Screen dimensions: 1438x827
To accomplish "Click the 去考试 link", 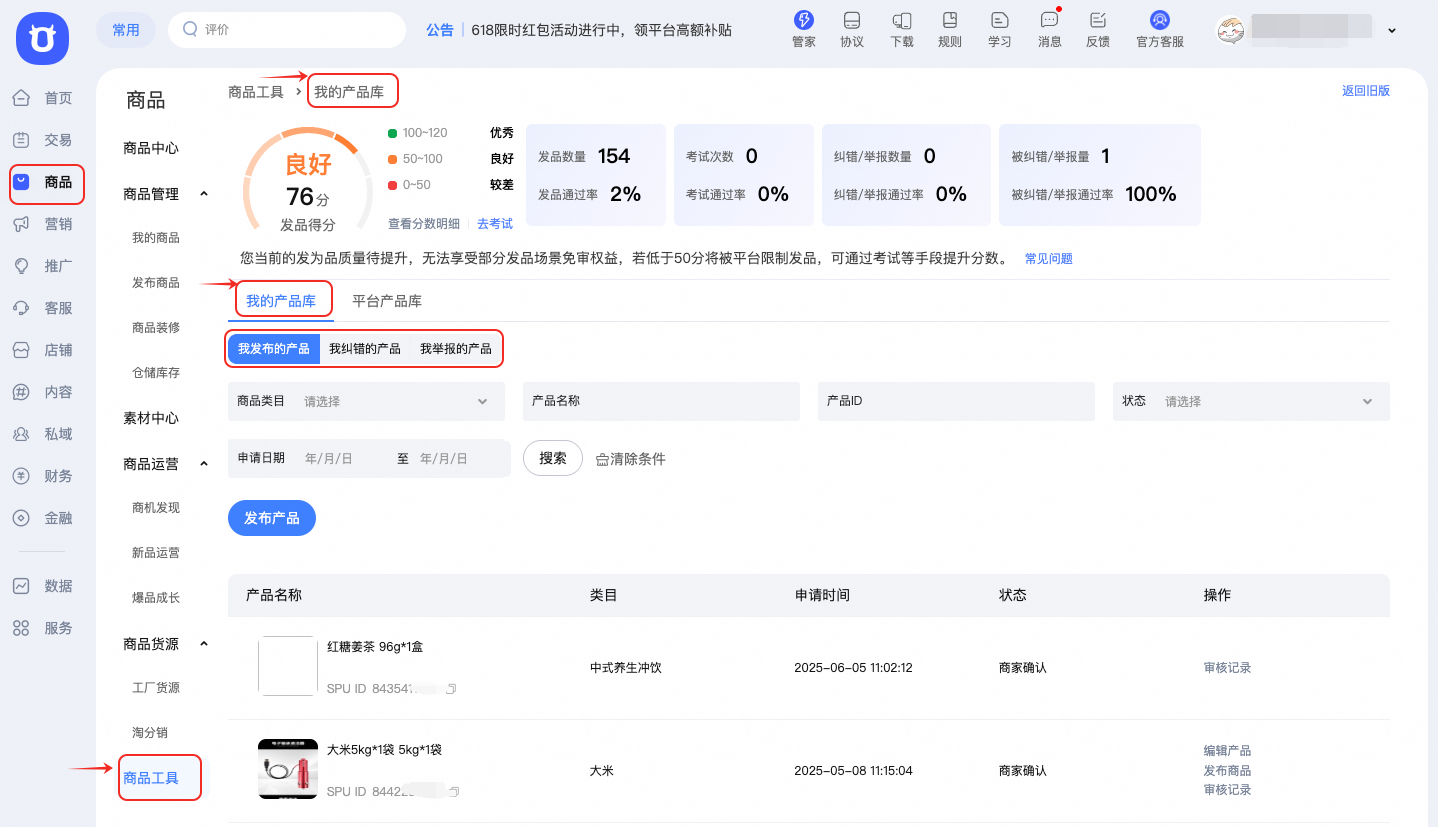I will click(x=495, y=224).
